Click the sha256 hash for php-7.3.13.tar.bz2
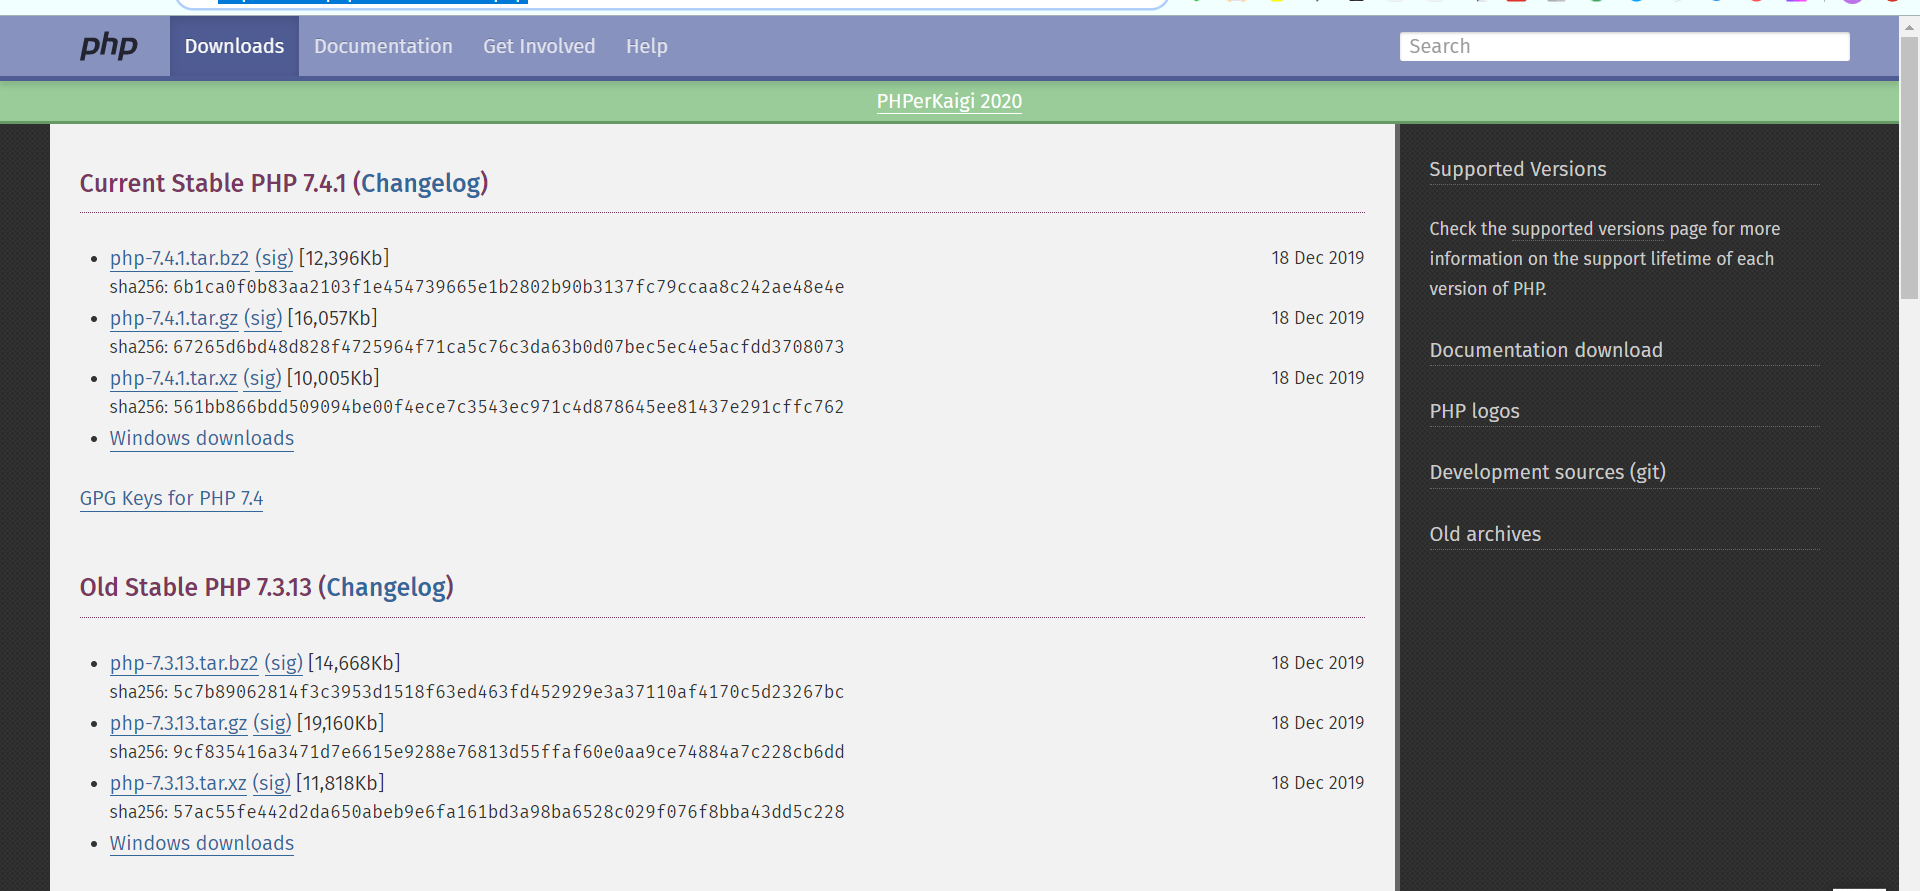Viewport: 1920px width, 891px height. [x=508, y=692]
